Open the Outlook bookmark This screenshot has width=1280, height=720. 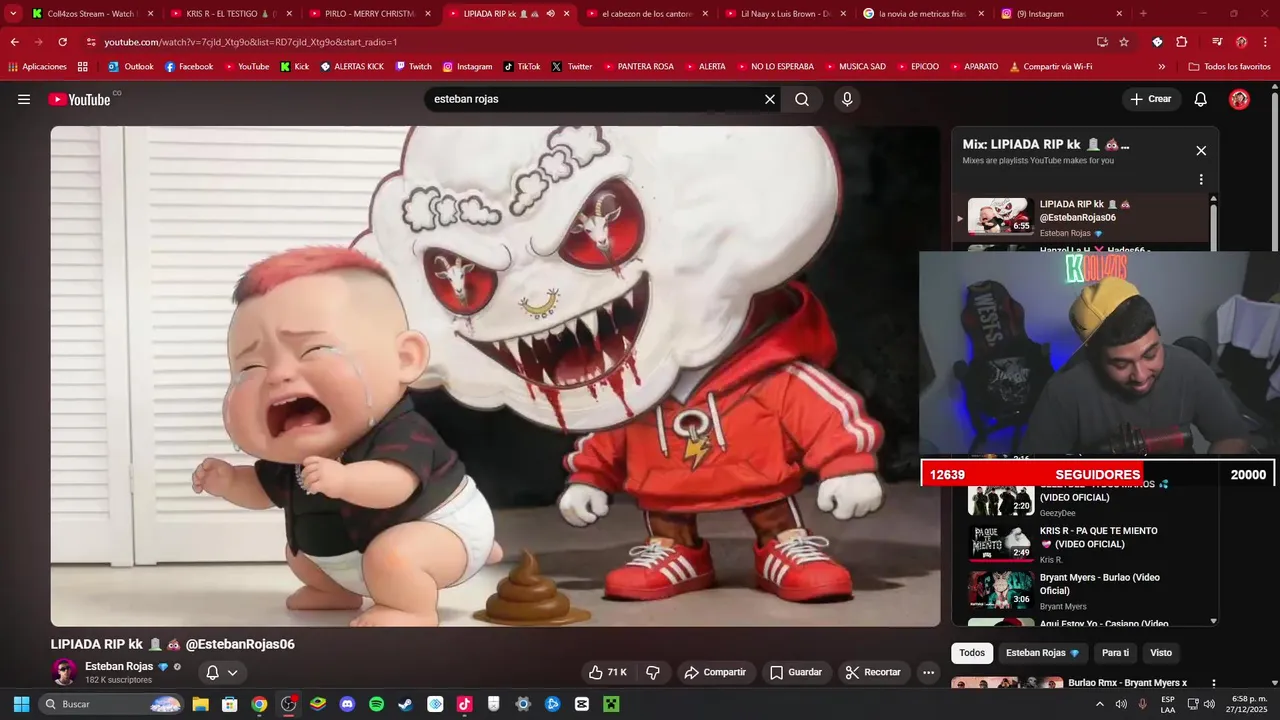click(x=131, y=67)
